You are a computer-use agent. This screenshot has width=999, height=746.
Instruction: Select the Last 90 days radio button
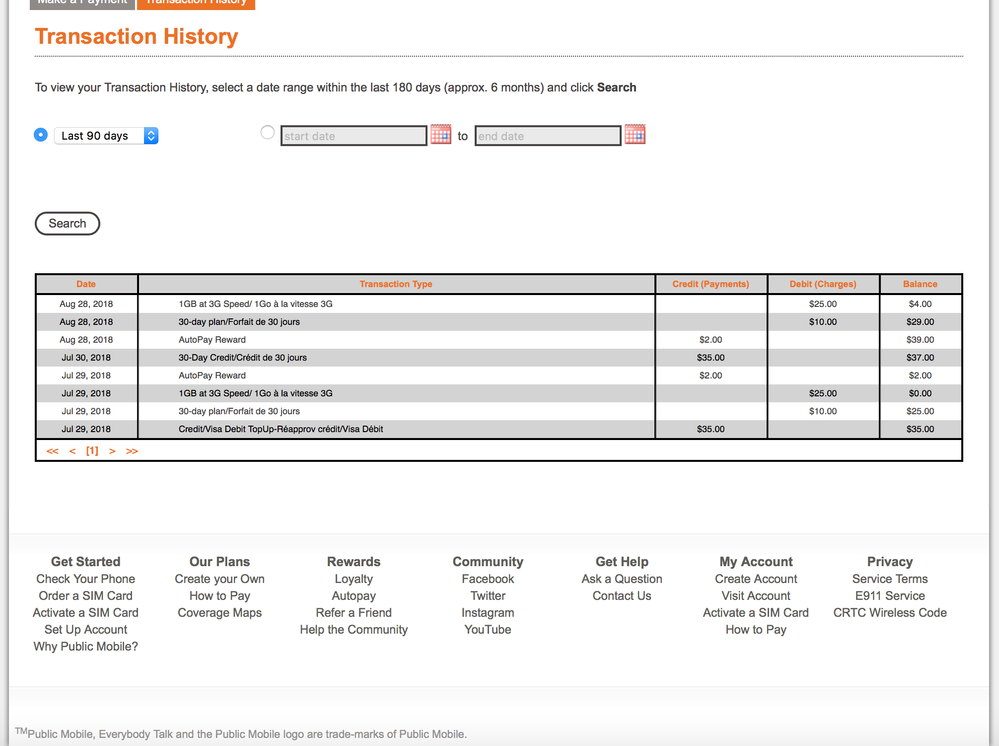(41, 134)
